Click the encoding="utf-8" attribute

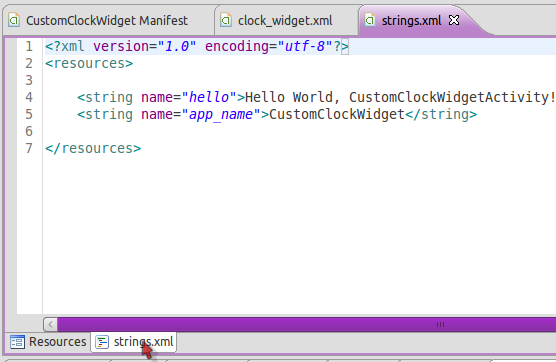tap(268, 46)
